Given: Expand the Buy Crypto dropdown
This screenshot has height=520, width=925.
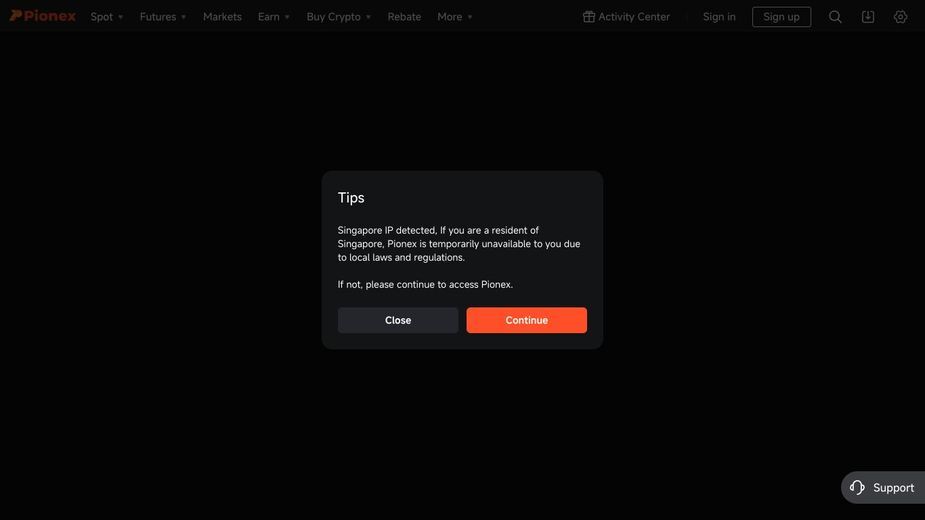Looking at the screenshot, I should [x=339, y=17].
